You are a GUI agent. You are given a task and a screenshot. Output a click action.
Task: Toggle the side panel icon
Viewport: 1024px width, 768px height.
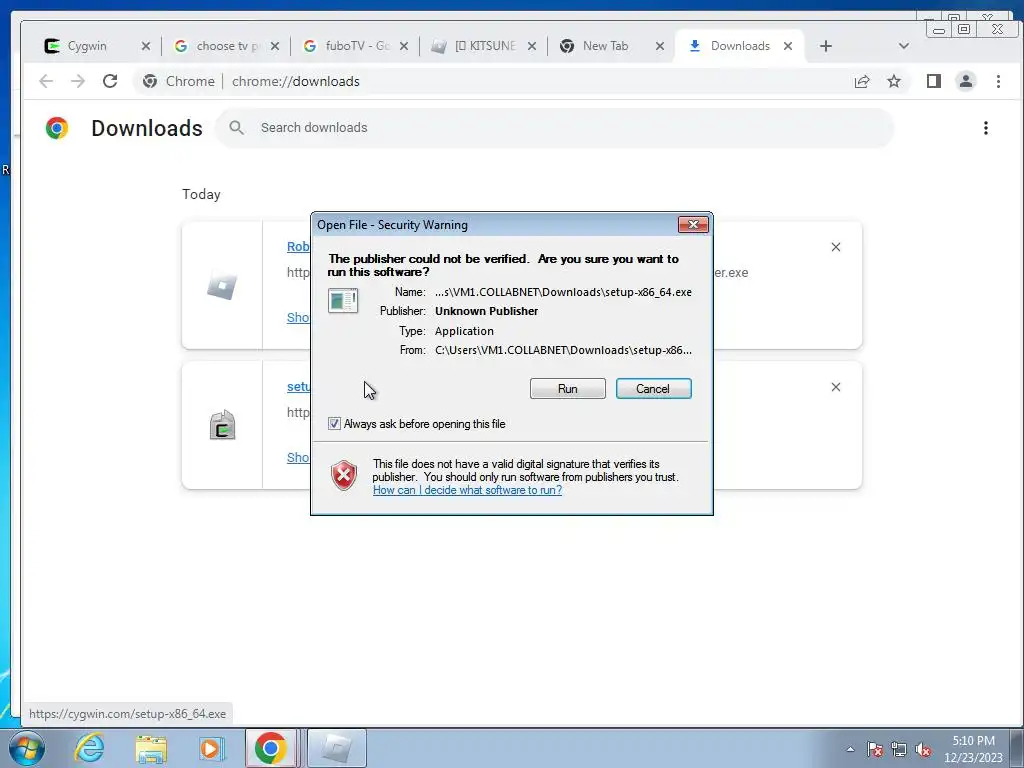[x=934, y=81]
